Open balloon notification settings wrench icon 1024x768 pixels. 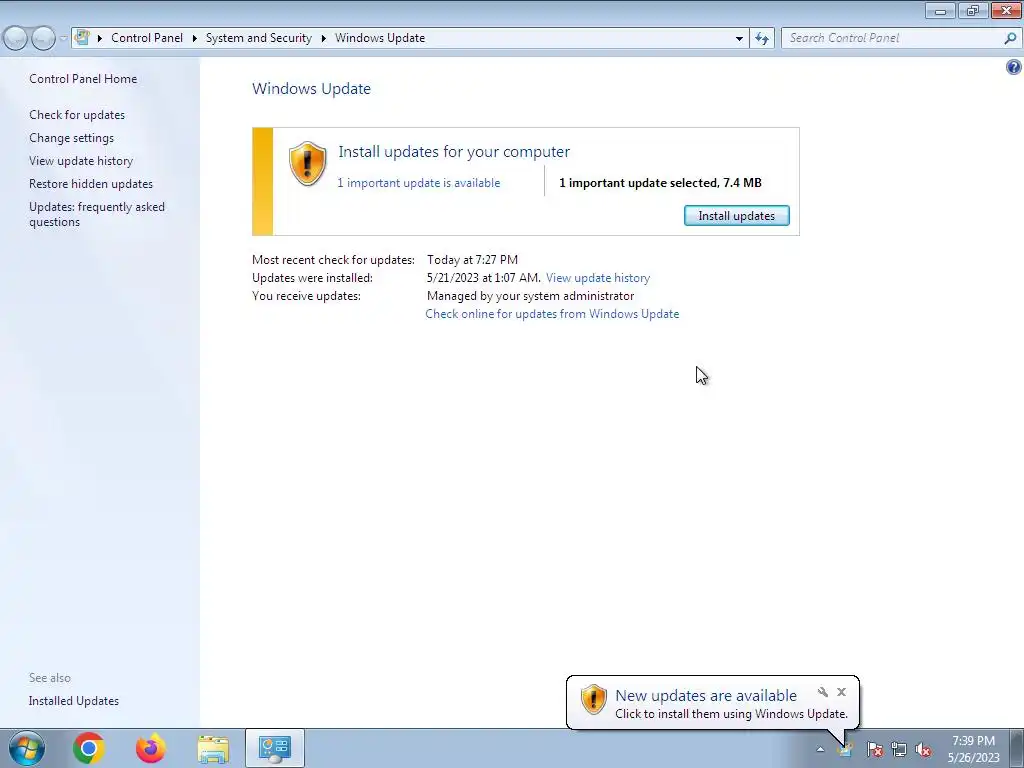[823, 692]
